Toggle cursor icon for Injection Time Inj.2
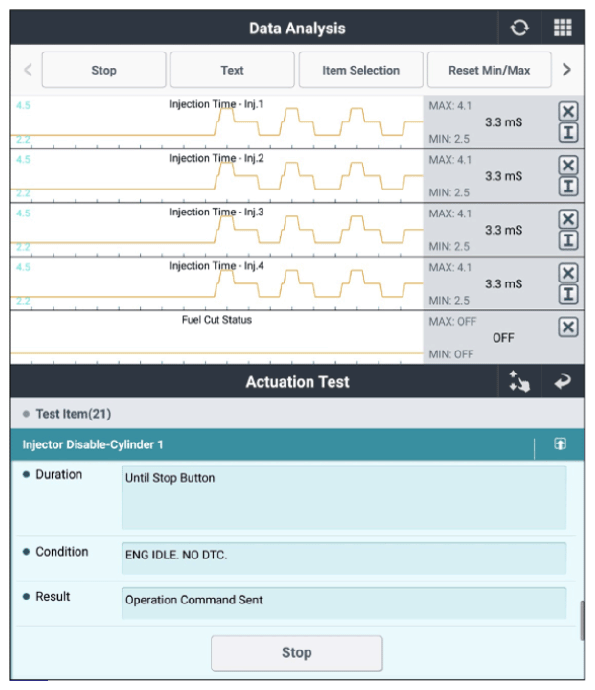This screenshot has height=690, width=595. [x=568, y=187]
